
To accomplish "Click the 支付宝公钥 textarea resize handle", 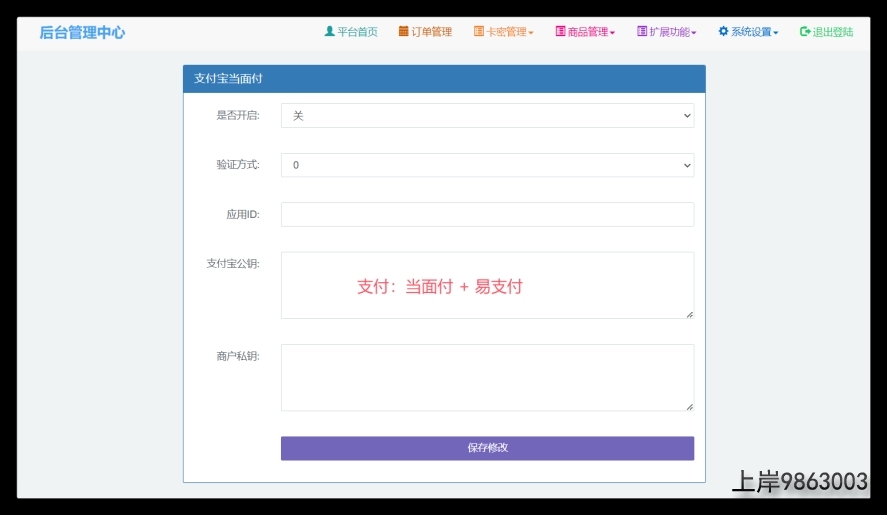I will point(690,315).
